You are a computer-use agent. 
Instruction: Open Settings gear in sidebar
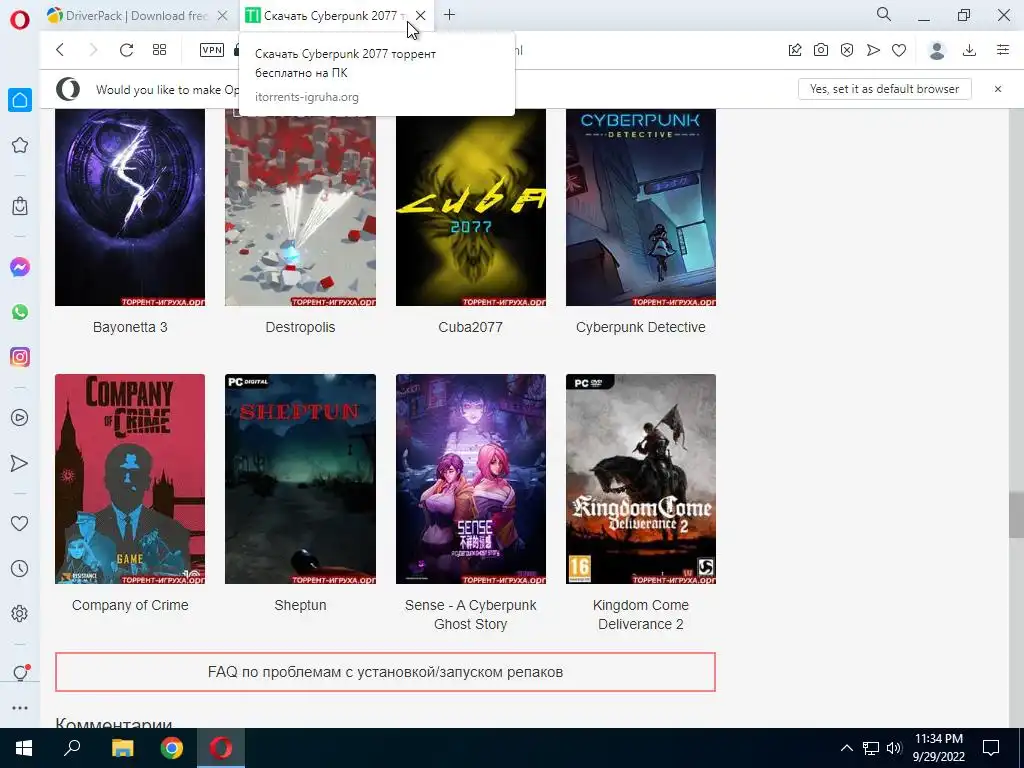[20, 613]
